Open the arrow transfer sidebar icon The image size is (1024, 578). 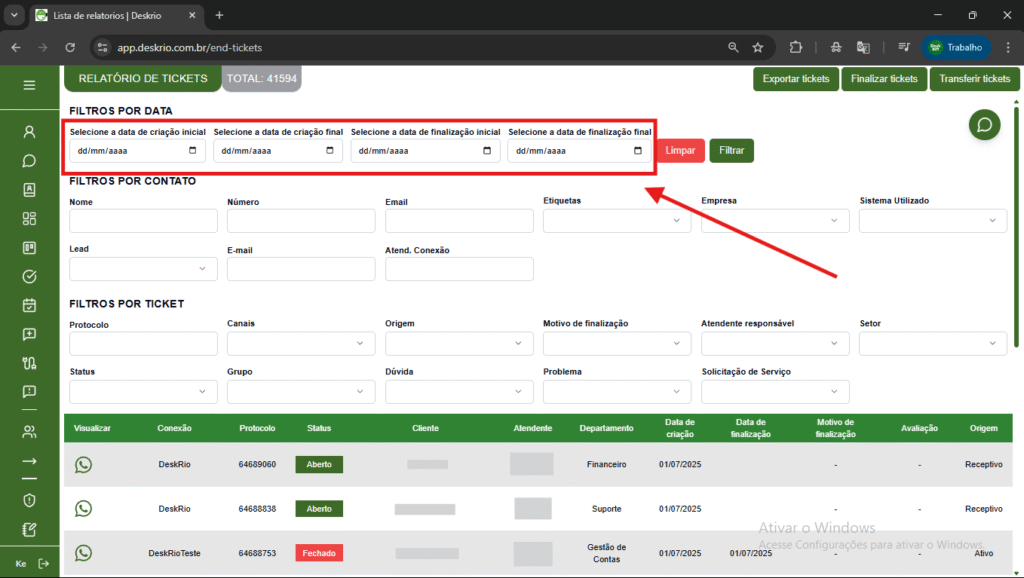click(29, 461)
